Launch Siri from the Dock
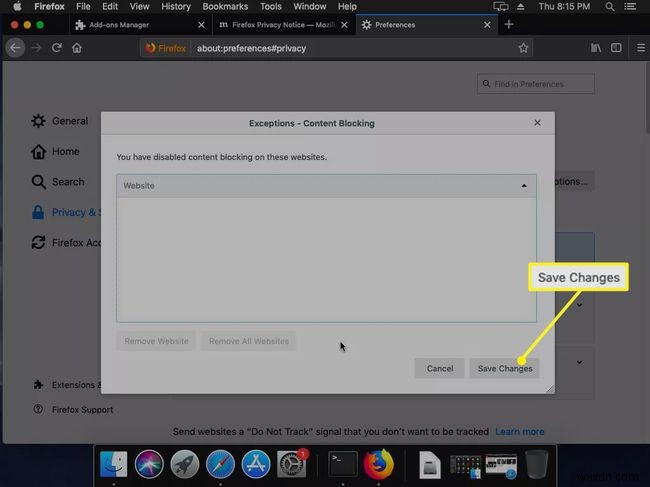650x487 pixels. tap(149, 464)
